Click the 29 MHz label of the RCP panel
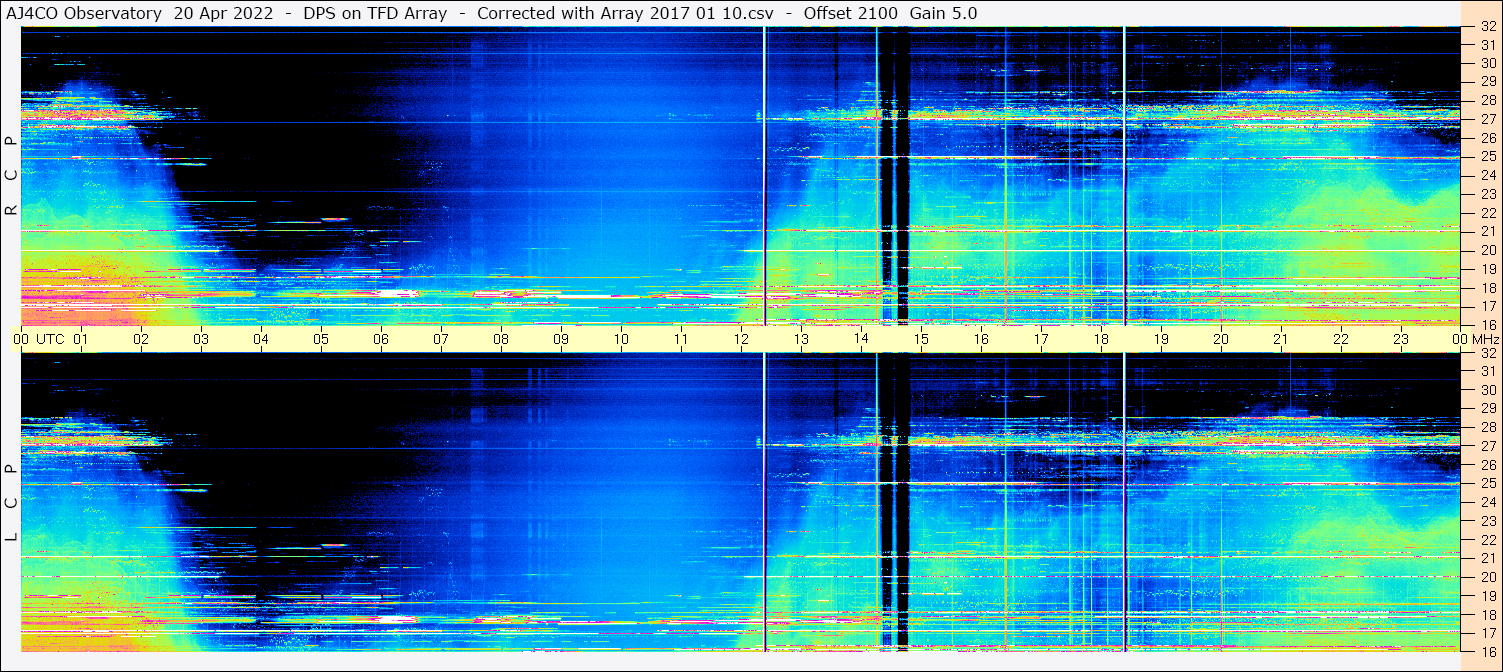Viewport: 1503px width, 672px height. [x=1488, y=82]
